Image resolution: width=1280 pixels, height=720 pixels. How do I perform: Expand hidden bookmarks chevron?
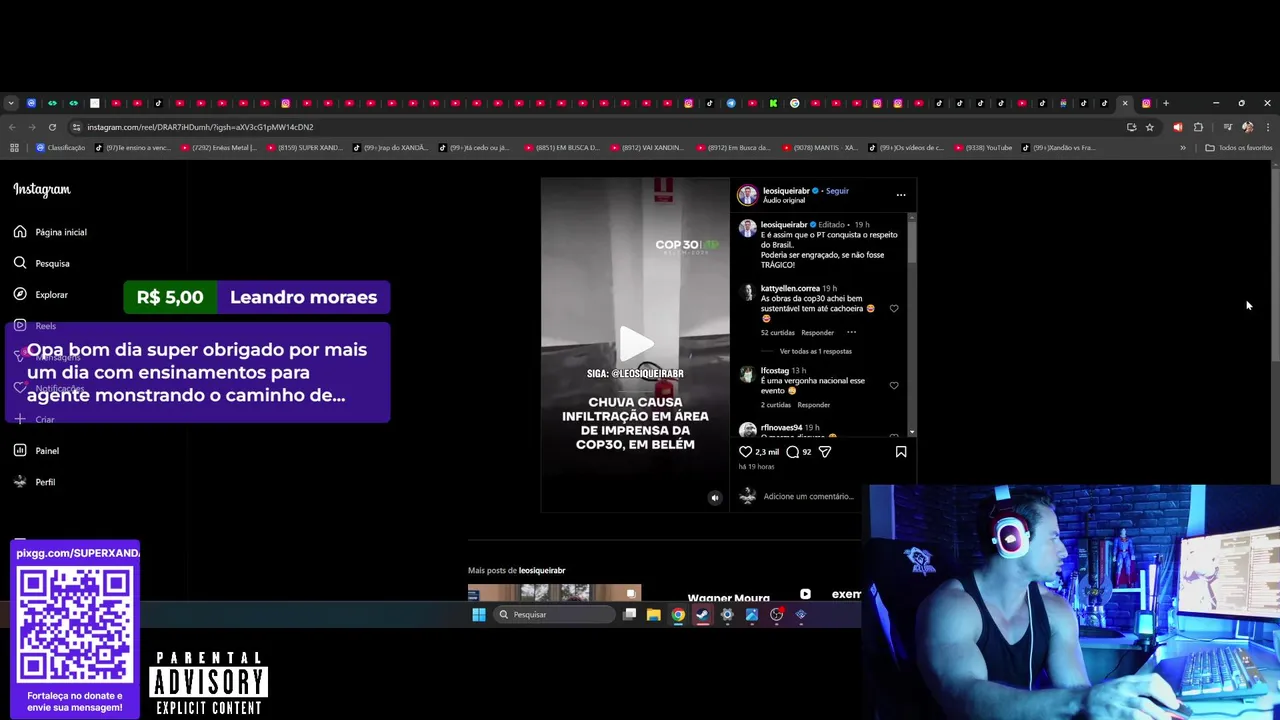tap(1183, 148)
